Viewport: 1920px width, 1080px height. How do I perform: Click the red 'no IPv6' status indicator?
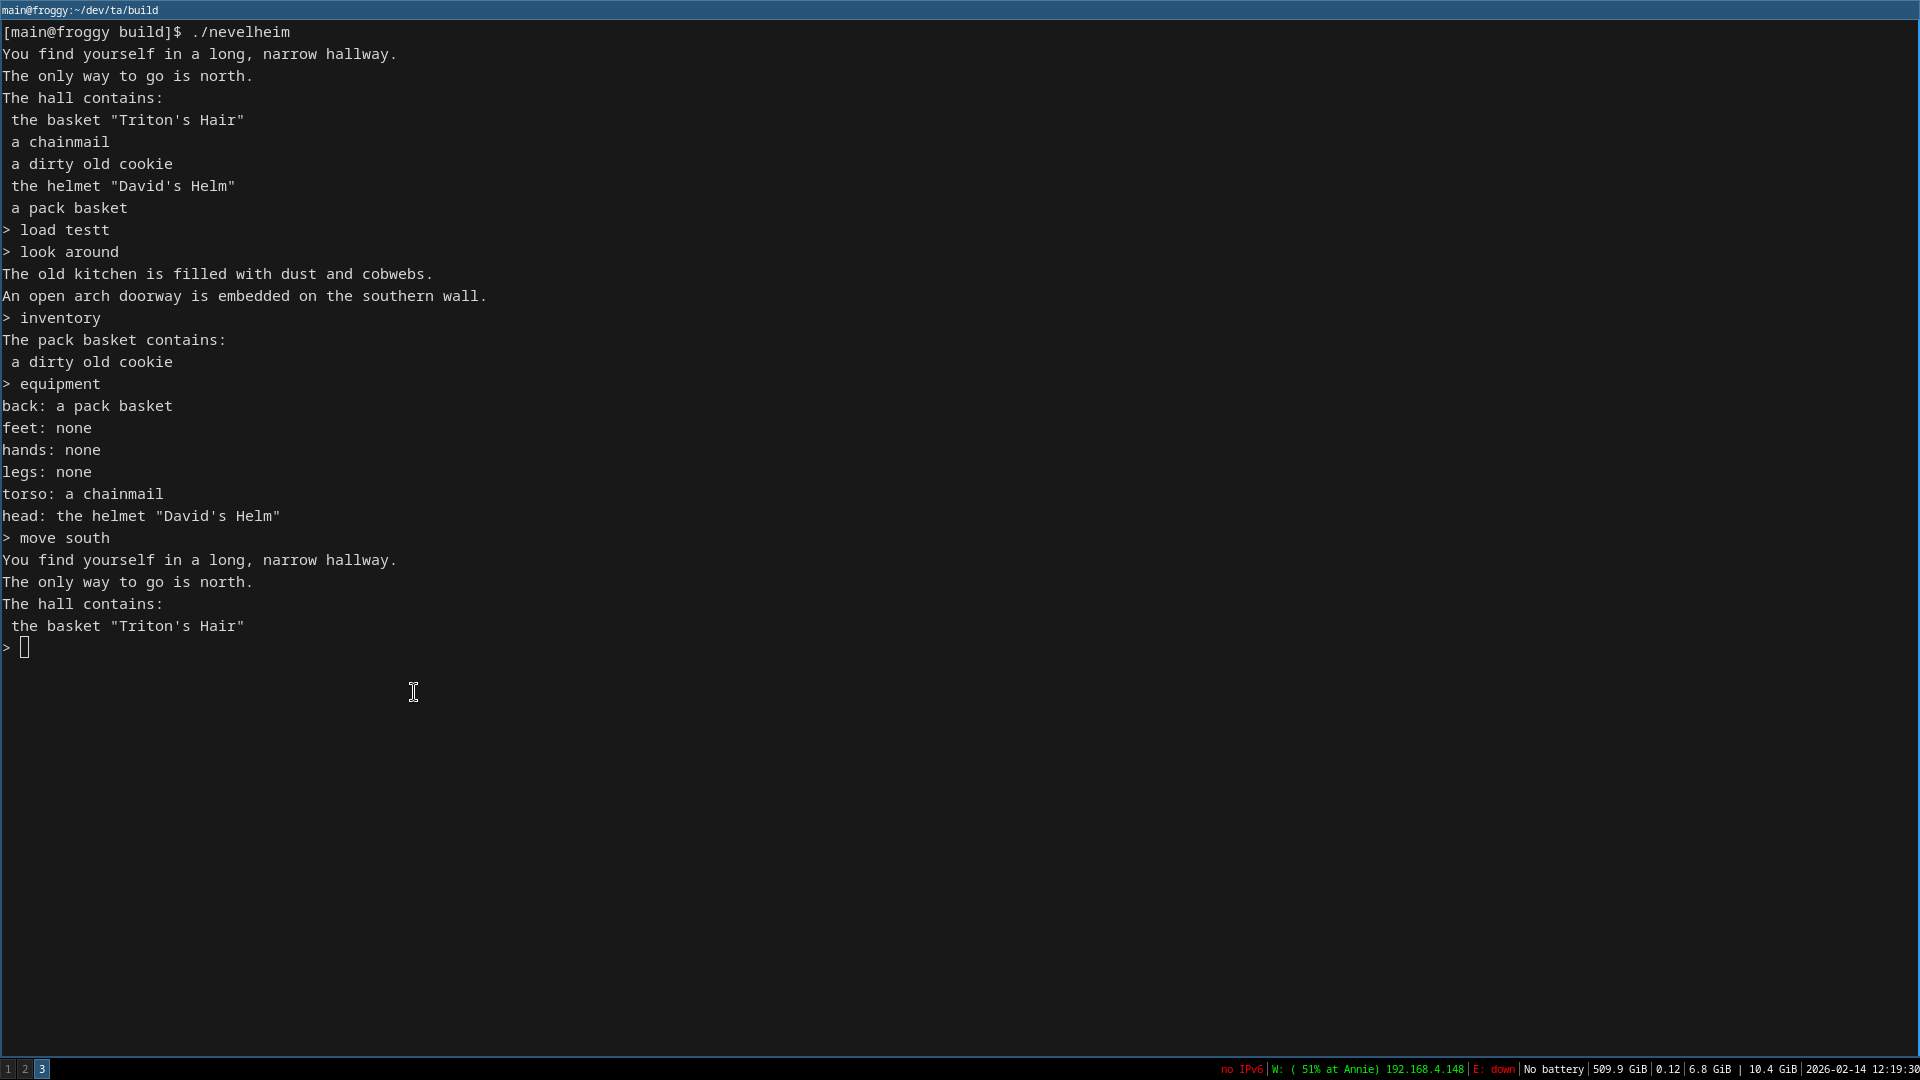(1241, 1070)
